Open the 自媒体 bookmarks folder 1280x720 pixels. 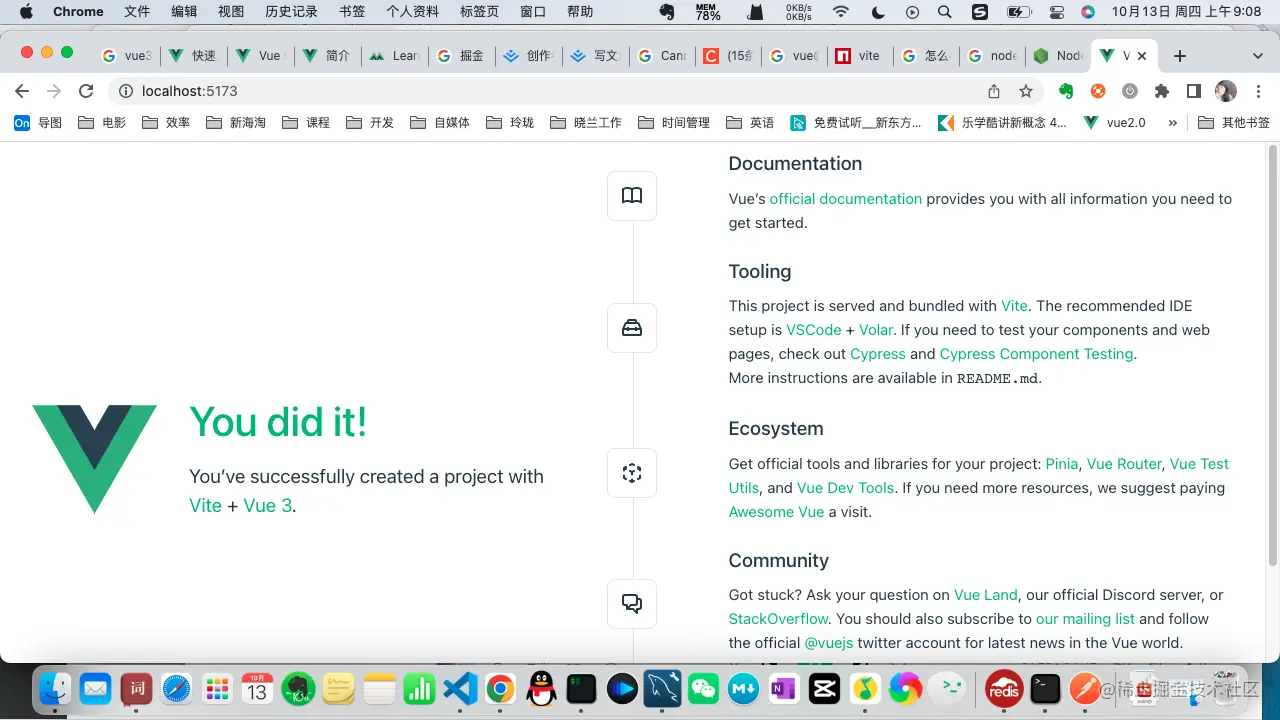click(x=440, y=123)
